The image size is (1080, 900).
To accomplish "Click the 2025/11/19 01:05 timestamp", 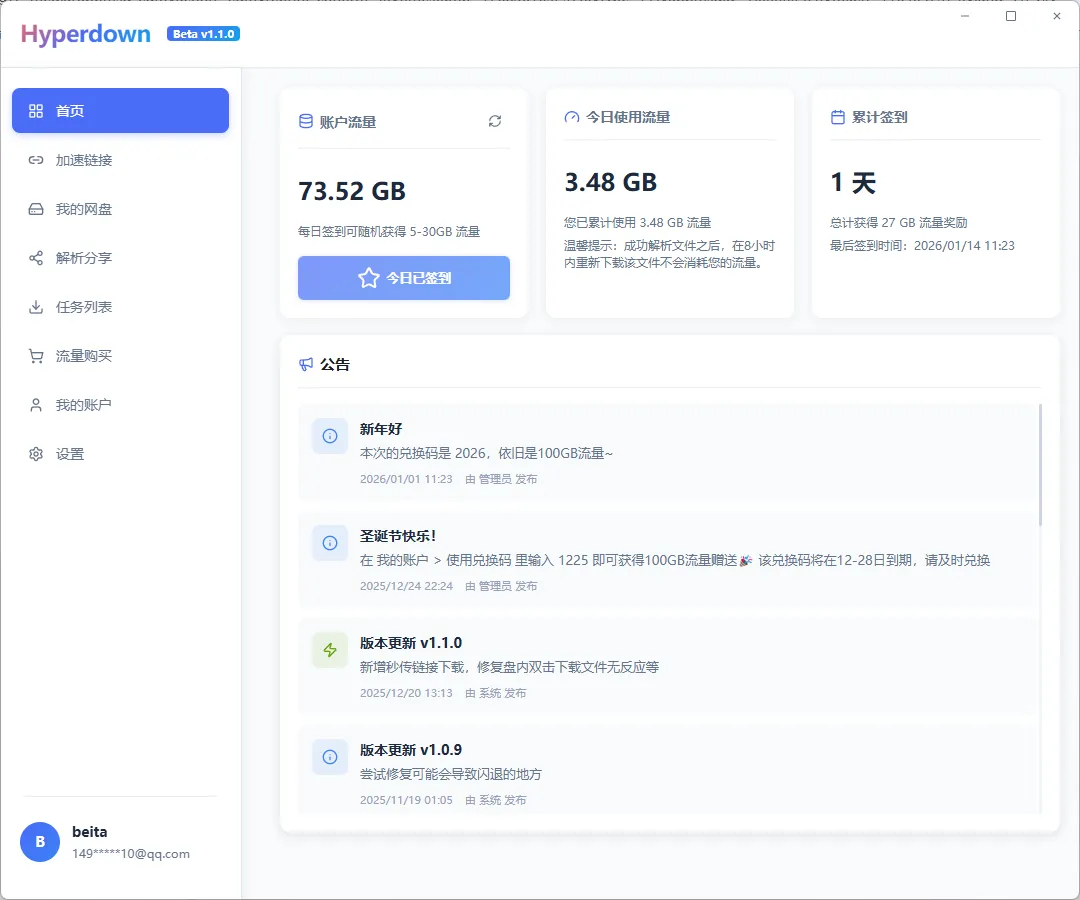I will pyautogui.click(x=406, y=800).
